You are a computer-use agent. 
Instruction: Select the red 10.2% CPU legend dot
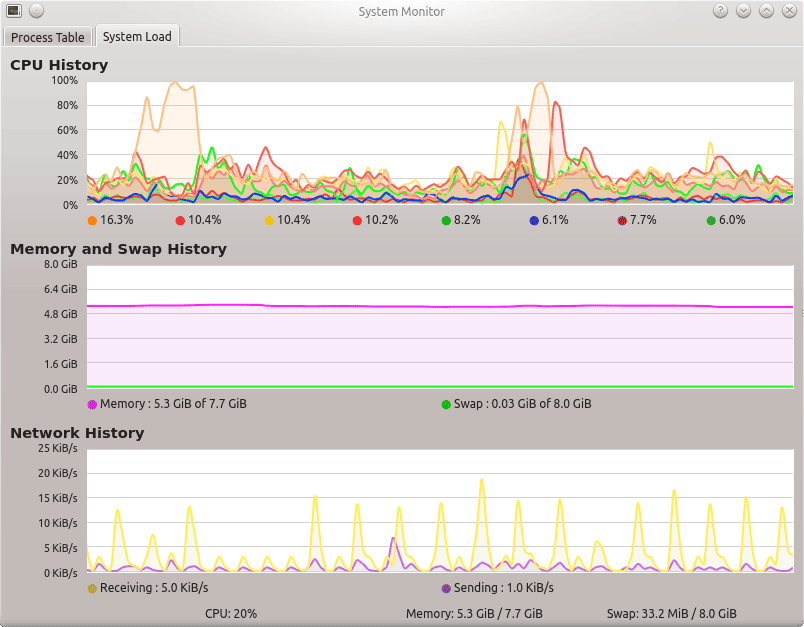357,220
